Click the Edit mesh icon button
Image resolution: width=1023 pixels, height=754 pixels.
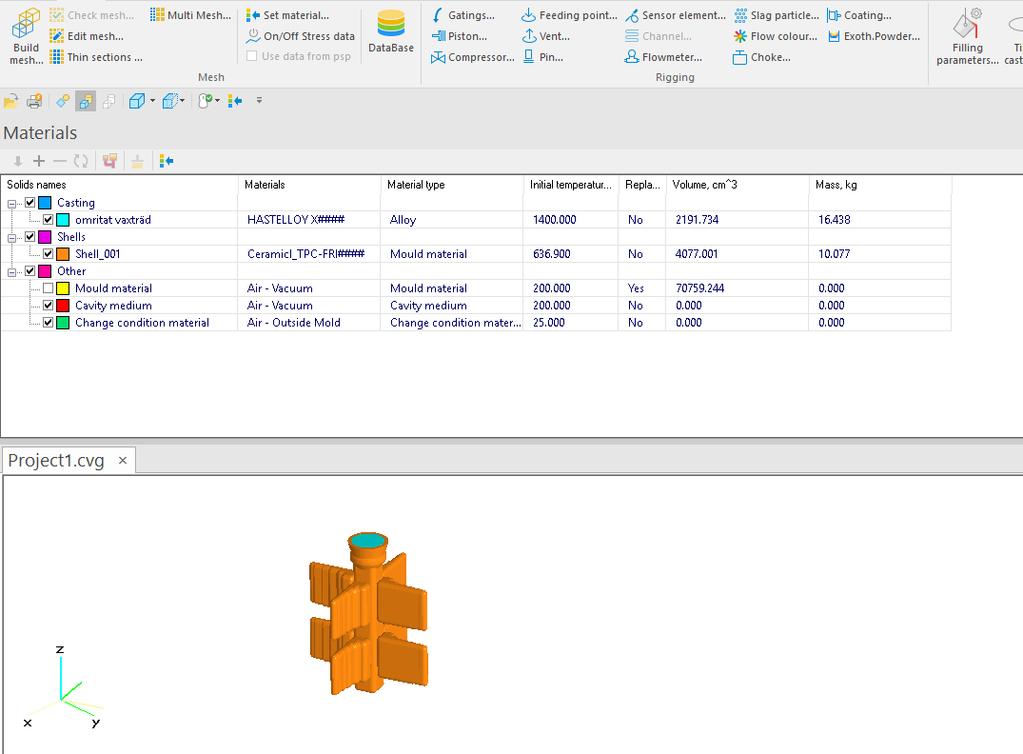(57, 36)
